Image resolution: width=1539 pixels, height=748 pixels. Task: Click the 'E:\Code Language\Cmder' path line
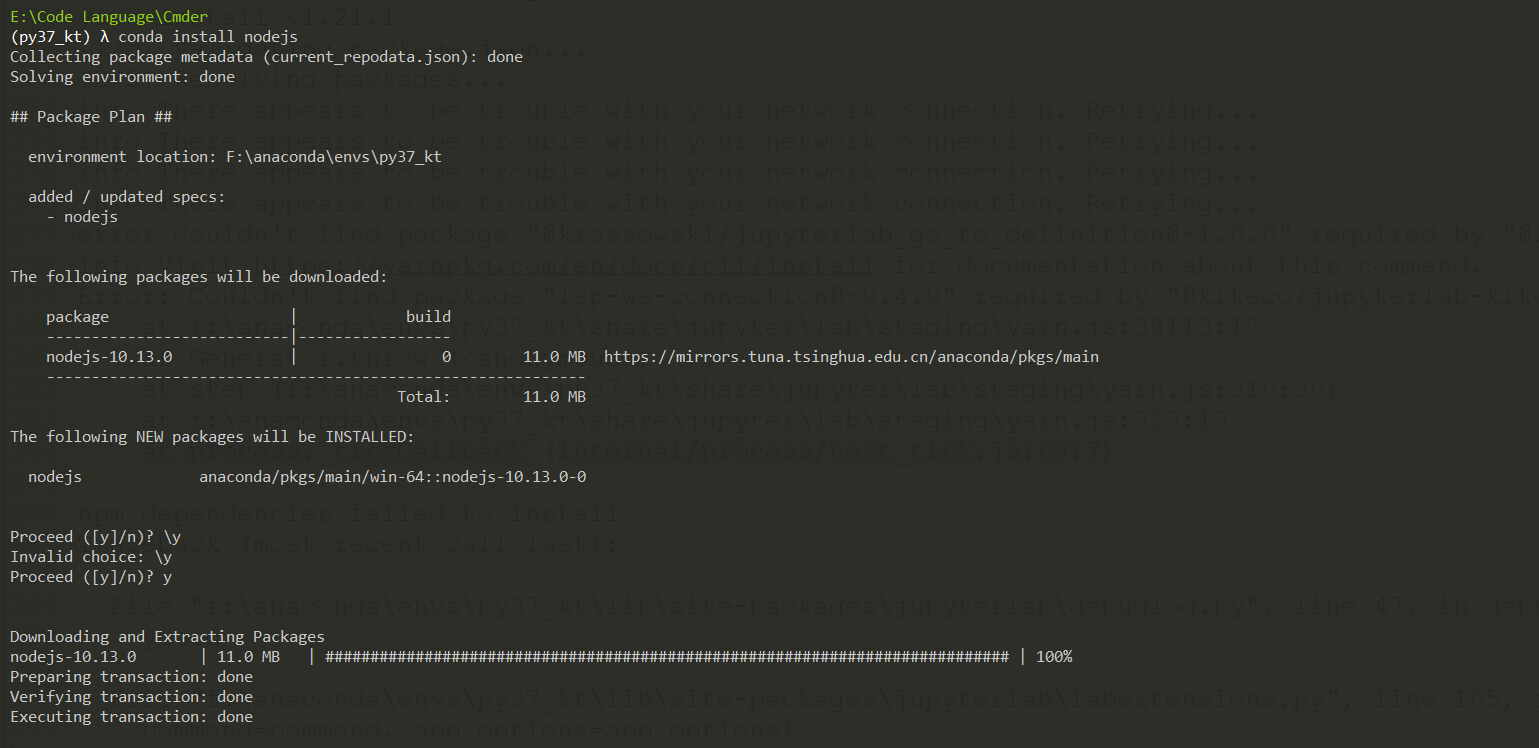[109, 17]
